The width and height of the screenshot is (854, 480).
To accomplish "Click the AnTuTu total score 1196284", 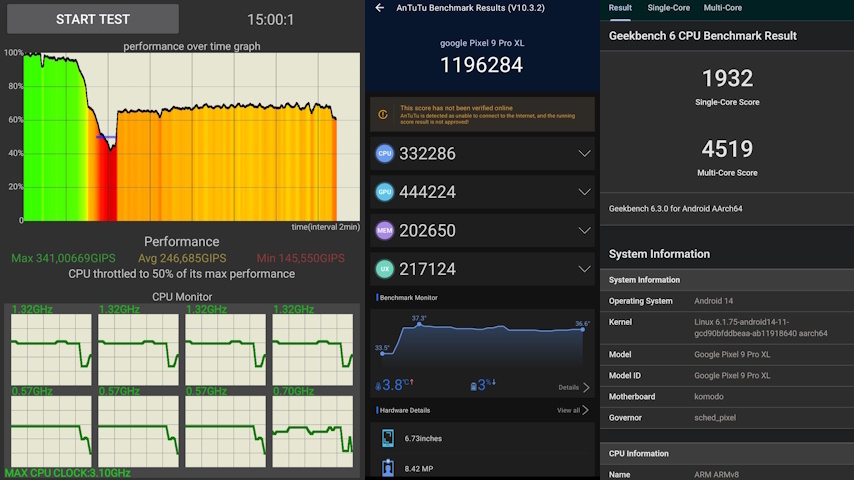I will point(481,65).
